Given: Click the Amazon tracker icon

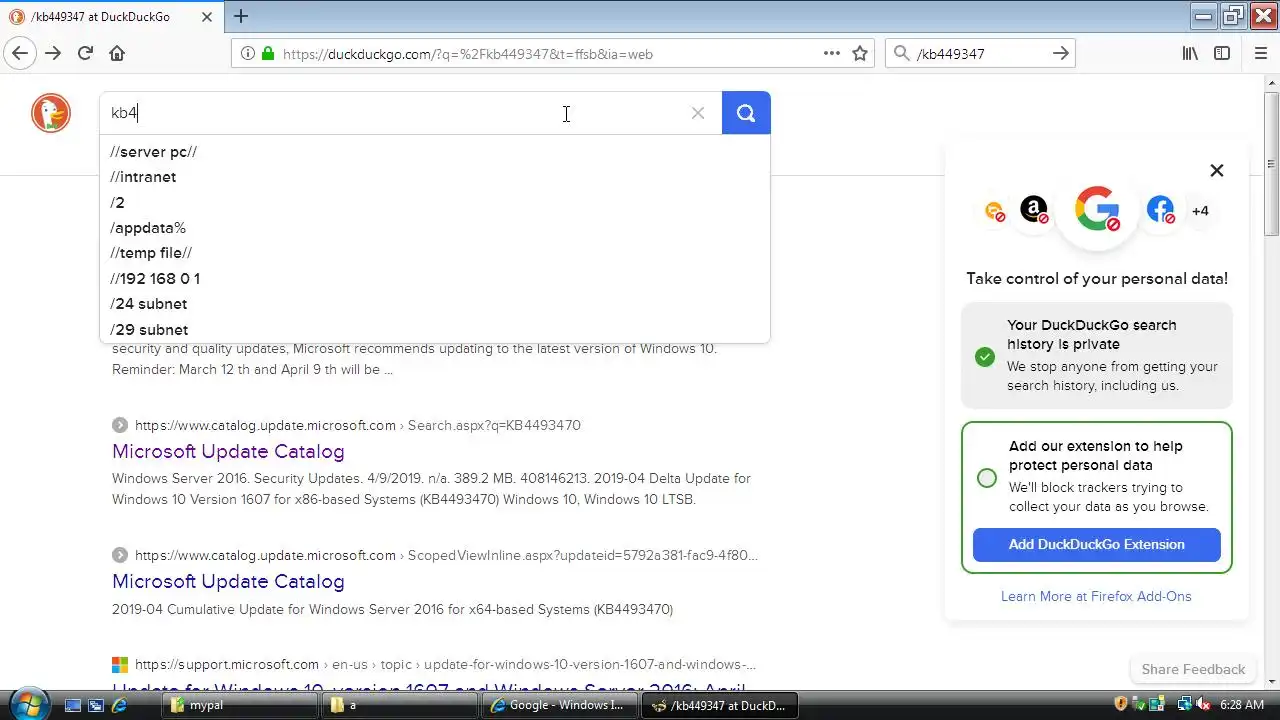Looking at the screenshot, I should pos(1034,210).
